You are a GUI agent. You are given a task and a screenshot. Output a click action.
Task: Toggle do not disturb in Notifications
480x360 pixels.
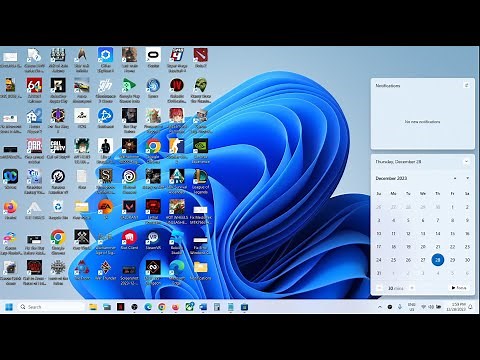467,85
